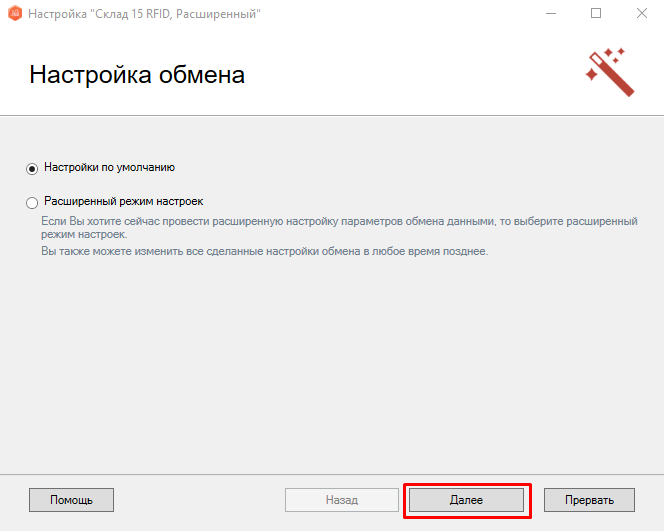The height and width of the screenshot is (531, 664).
Task: Maximize the settings window
Action: pos(596,14)
